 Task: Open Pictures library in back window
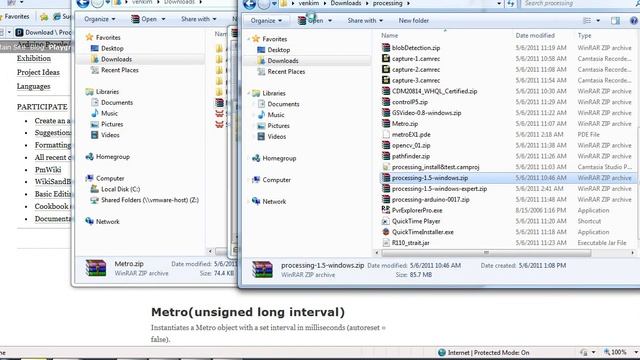(x=112, y=124)
